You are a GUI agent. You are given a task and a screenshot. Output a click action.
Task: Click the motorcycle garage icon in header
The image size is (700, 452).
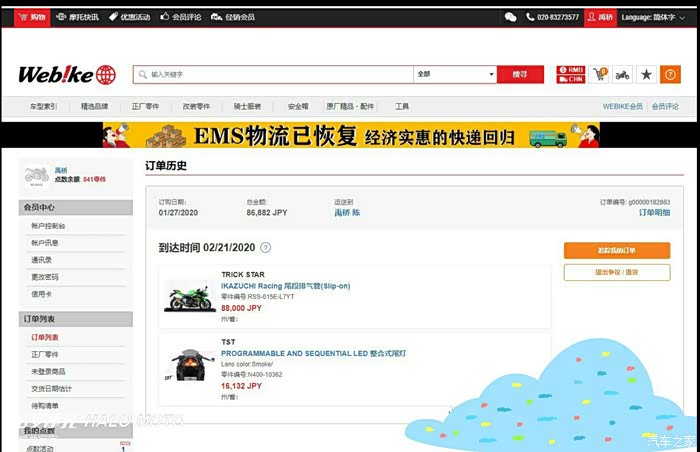click(622, 75)
